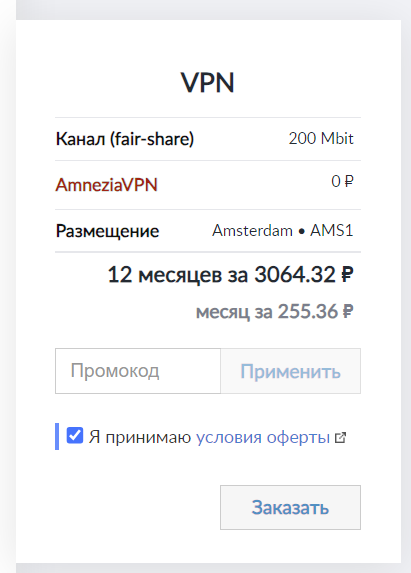Image resolution: width=411 pixels, height=573 pixels.
Task: Place the order with Заказать button
Action: pyautogui.click(x=290, y=507)
